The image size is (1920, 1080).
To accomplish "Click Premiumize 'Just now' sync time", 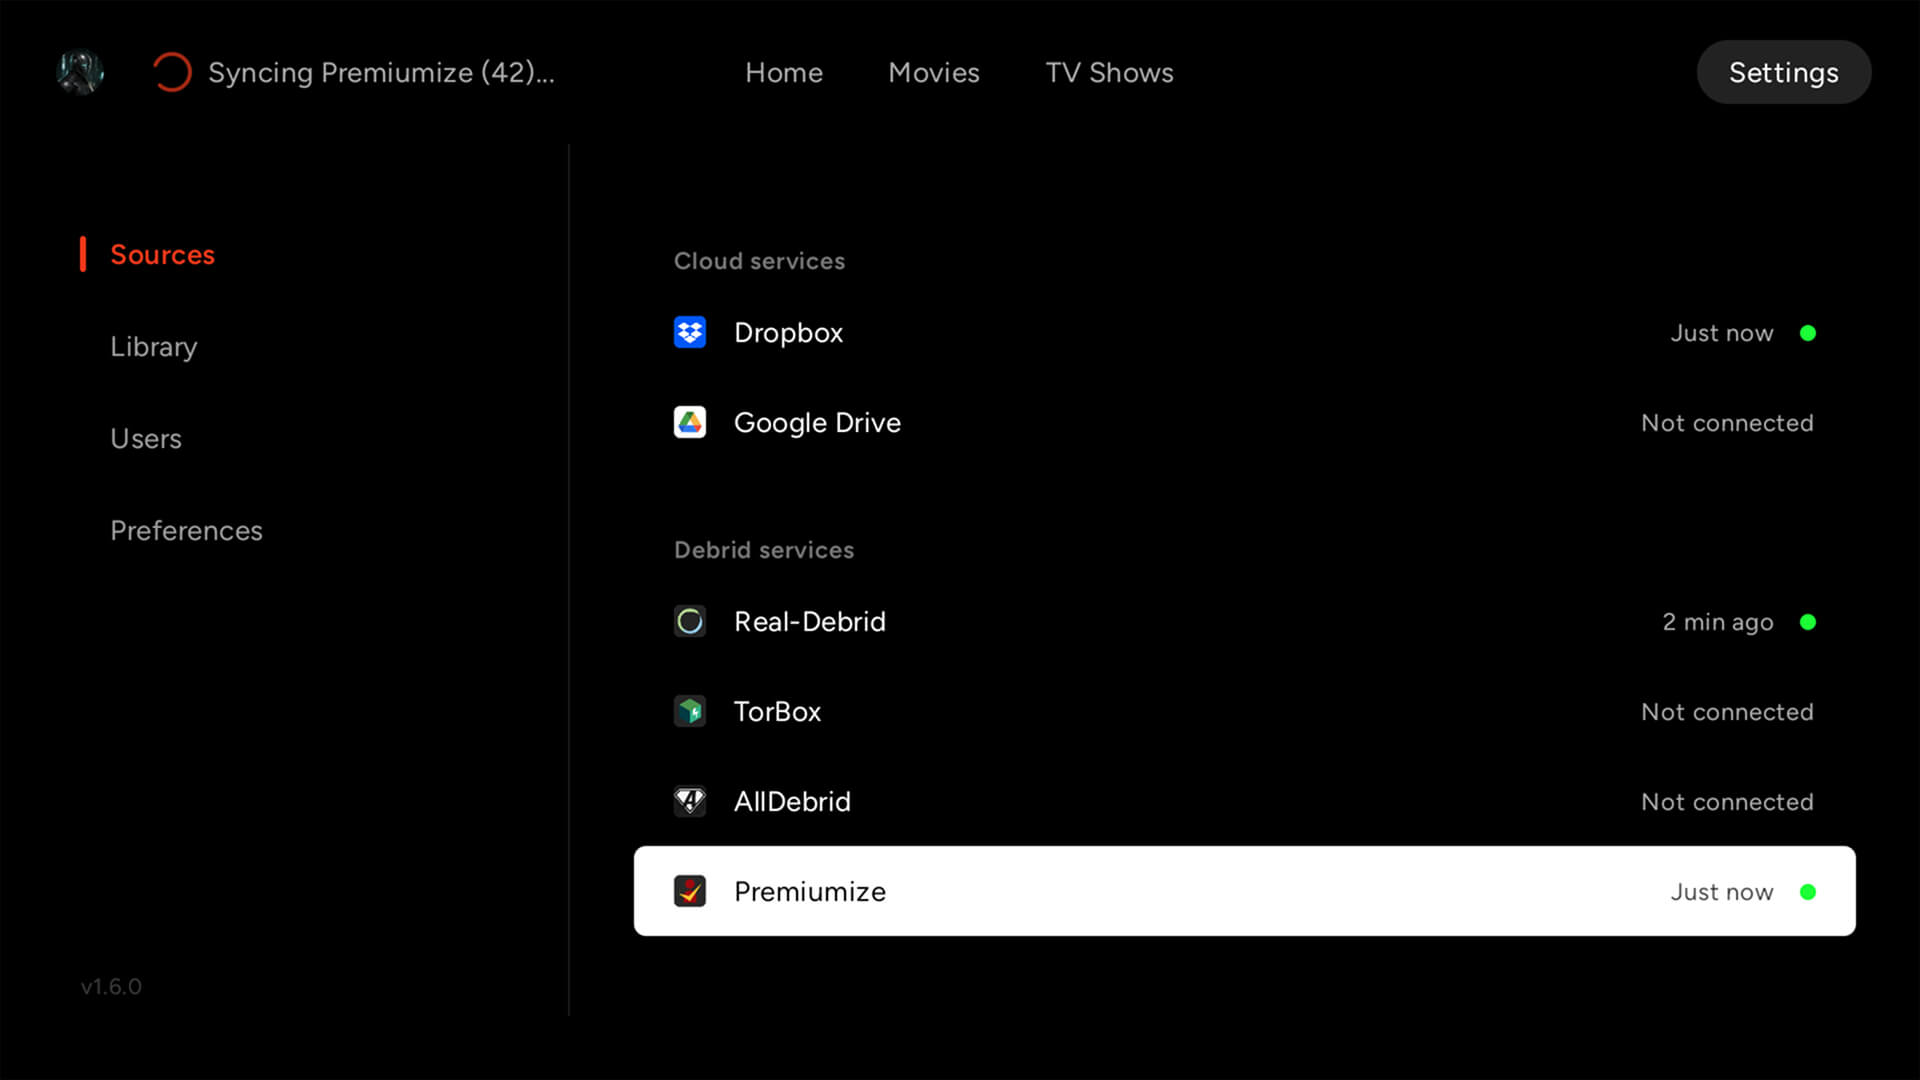I will tap(1722, 892).
